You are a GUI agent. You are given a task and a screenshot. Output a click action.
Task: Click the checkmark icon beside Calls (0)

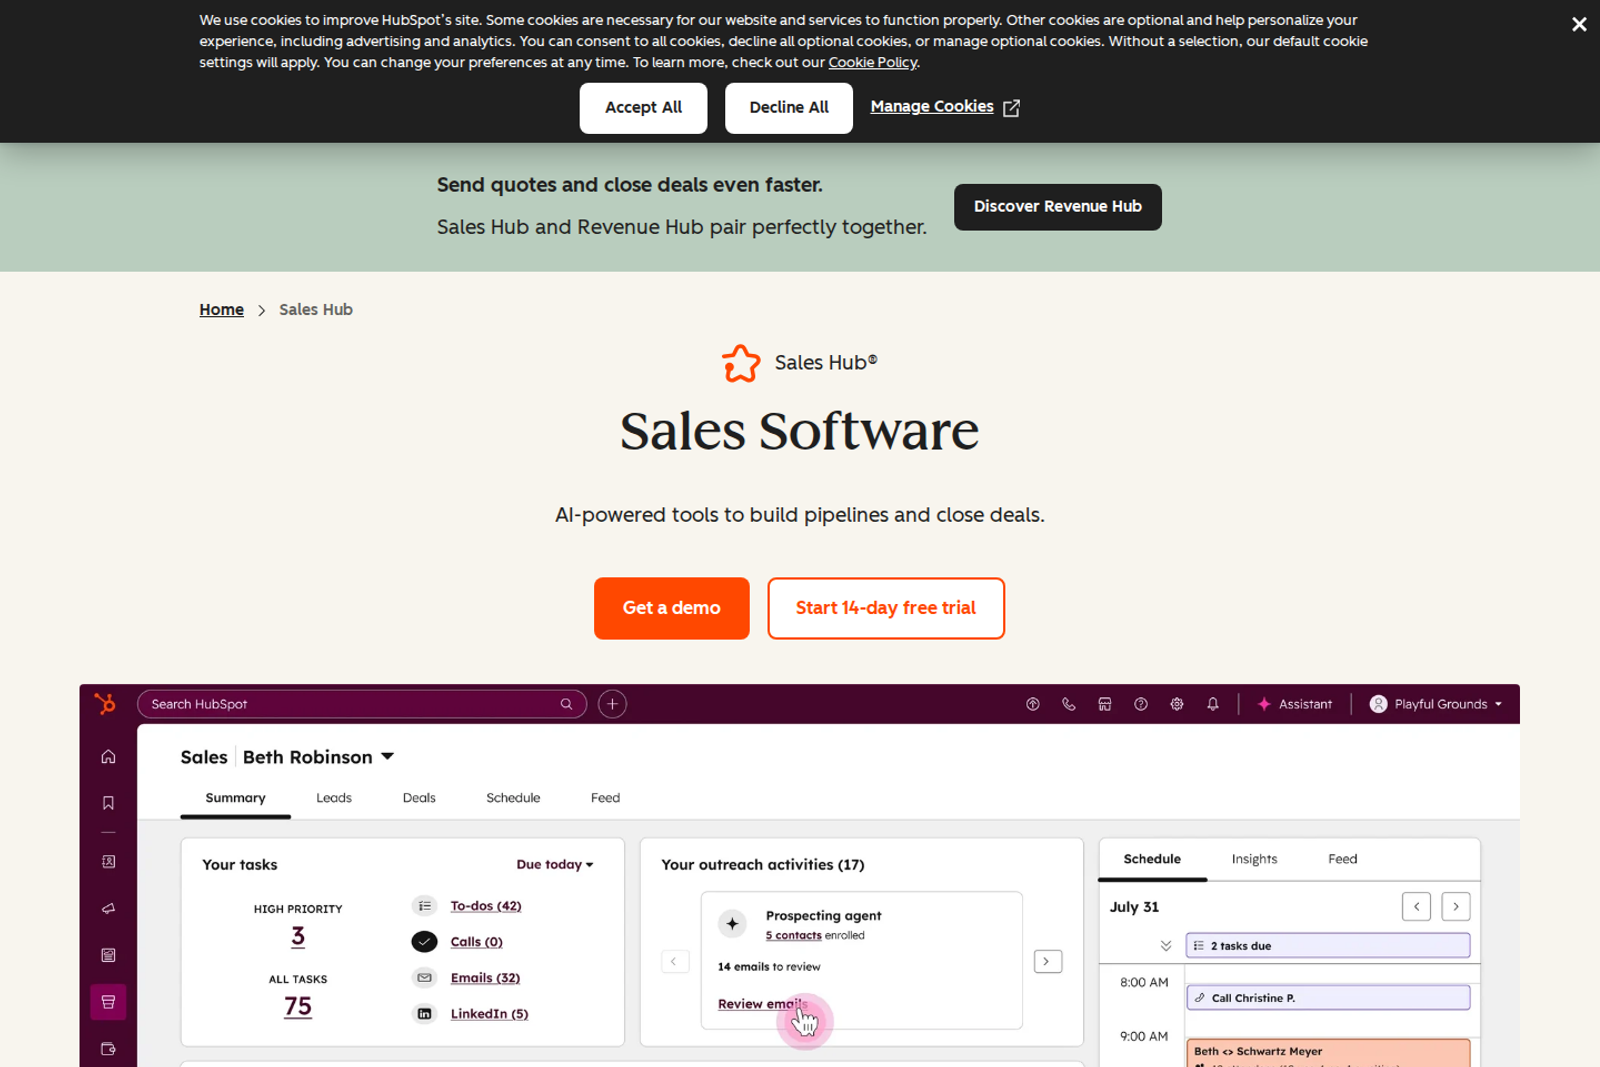point(425,942)
